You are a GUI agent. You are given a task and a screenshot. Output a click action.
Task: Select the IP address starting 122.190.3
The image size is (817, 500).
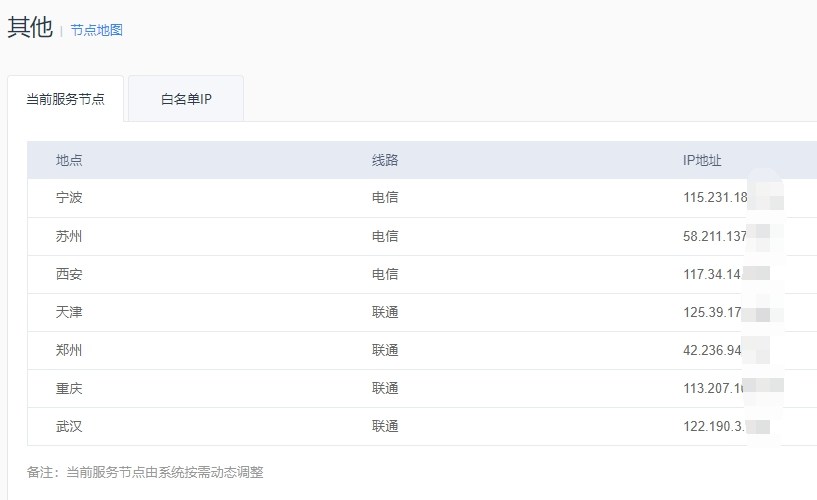pos(714,426)
